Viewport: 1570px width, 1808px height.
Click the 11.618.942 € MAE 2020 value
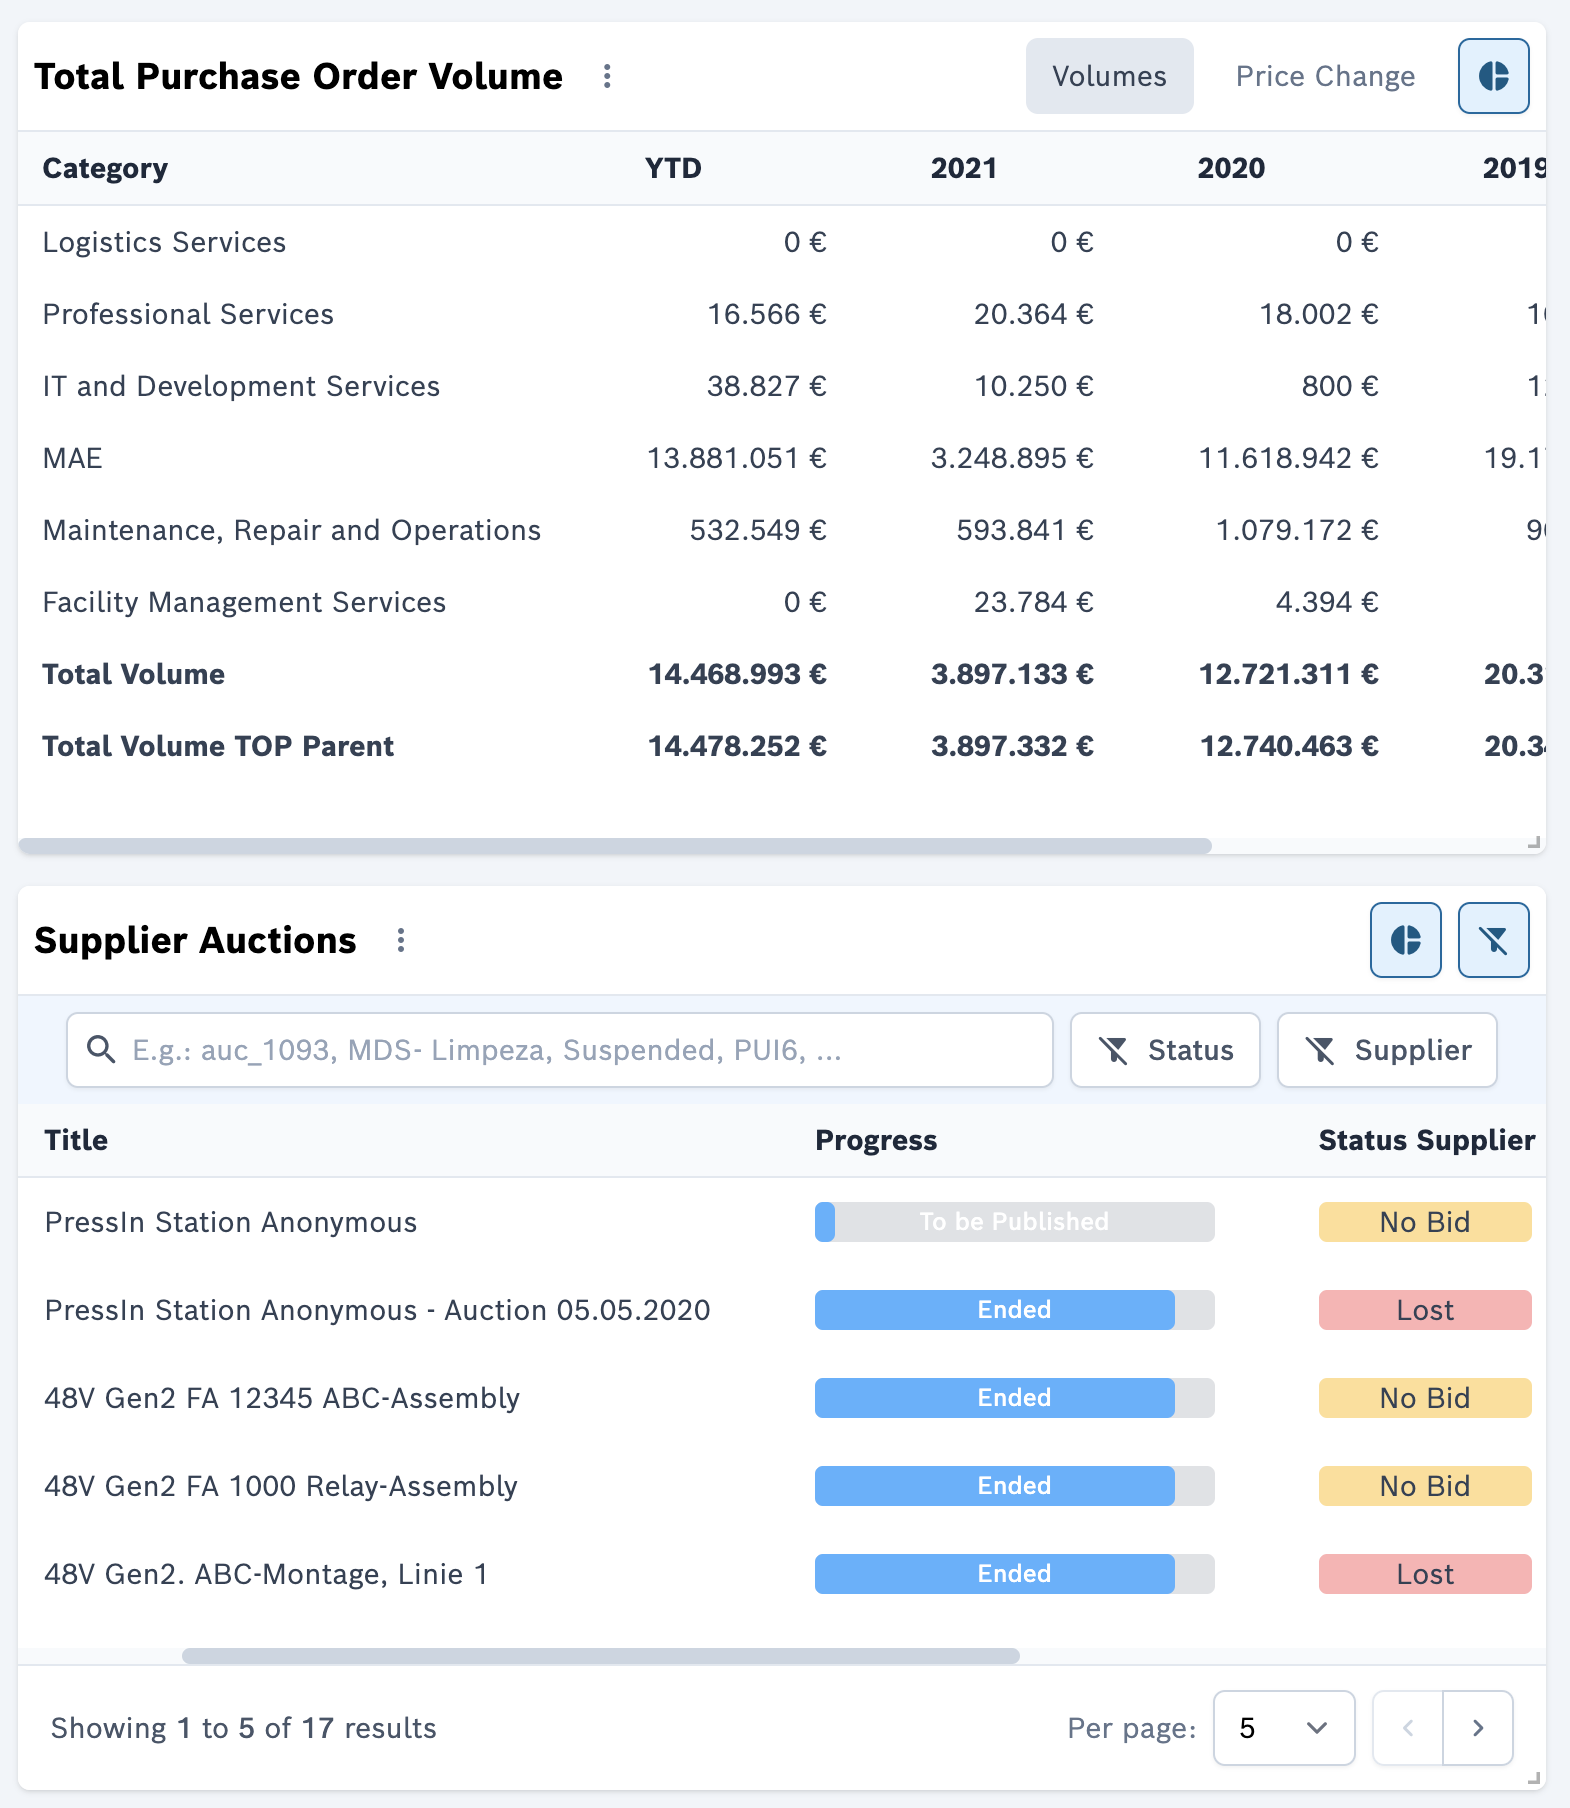(1289, 458)
